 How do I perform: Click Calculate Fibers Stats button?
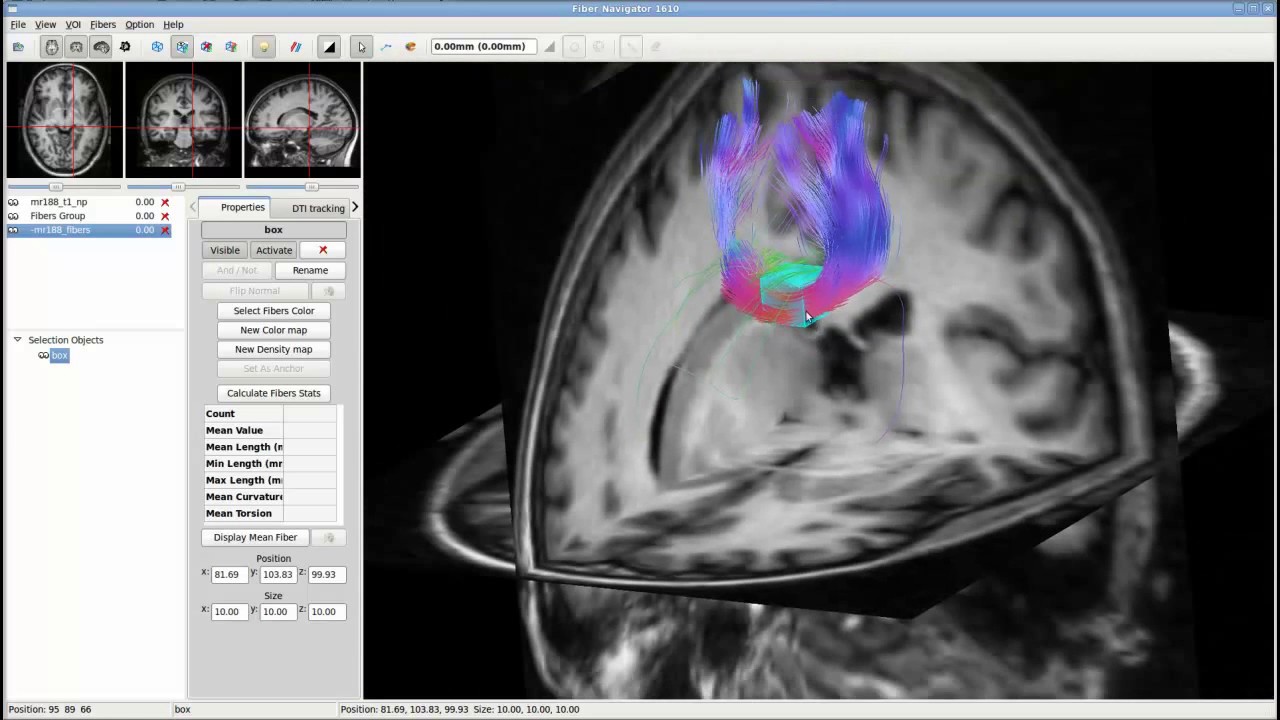point(274,393)
